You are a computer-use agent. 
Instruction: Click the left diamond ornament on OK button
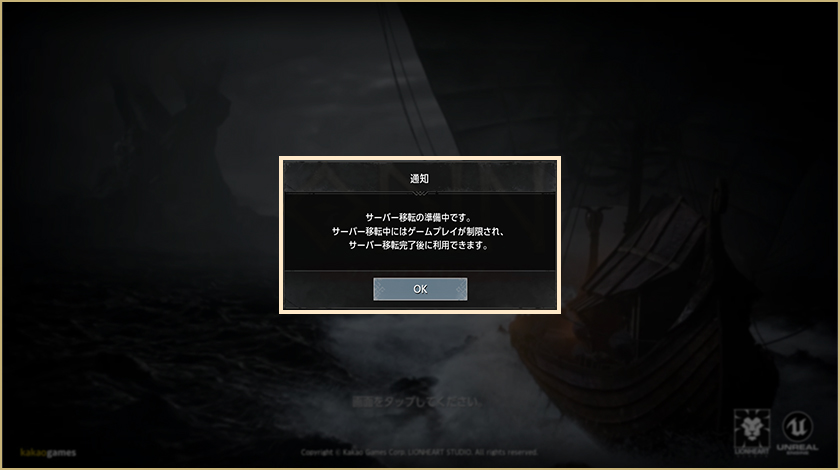(380, 289)
